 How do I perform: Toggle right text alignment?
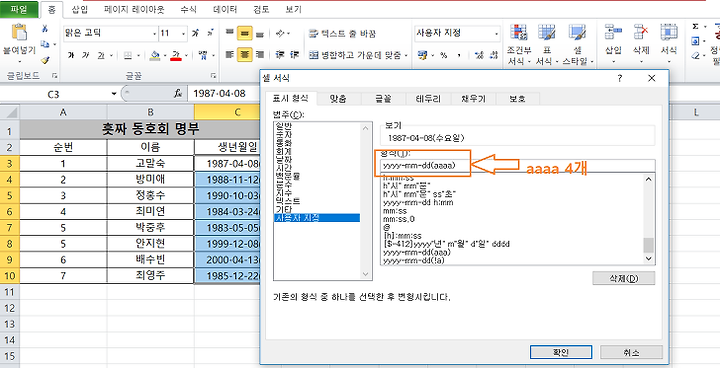pyautogui.click(x=259, y=55)
